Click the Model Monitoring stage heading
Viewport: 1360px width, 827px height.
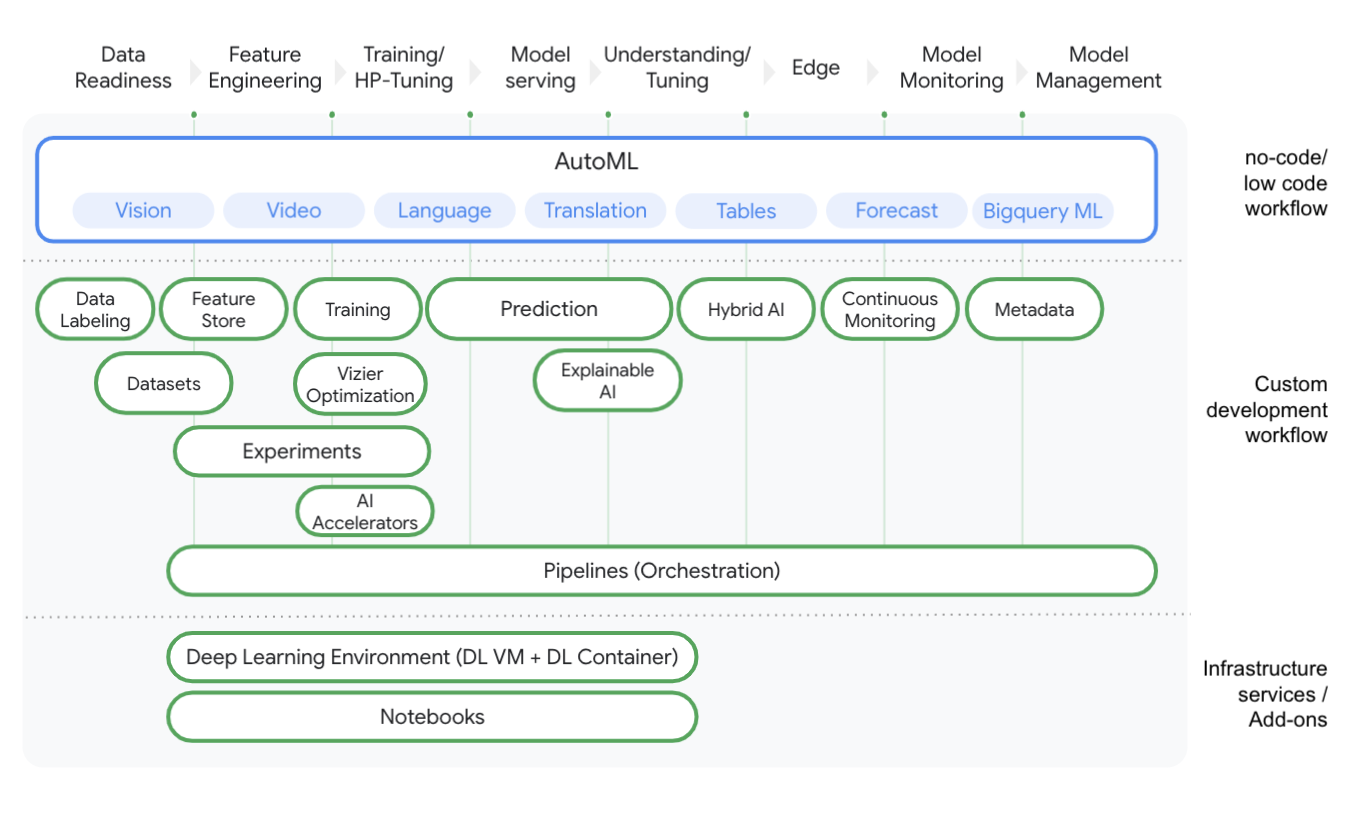point(951,68)
